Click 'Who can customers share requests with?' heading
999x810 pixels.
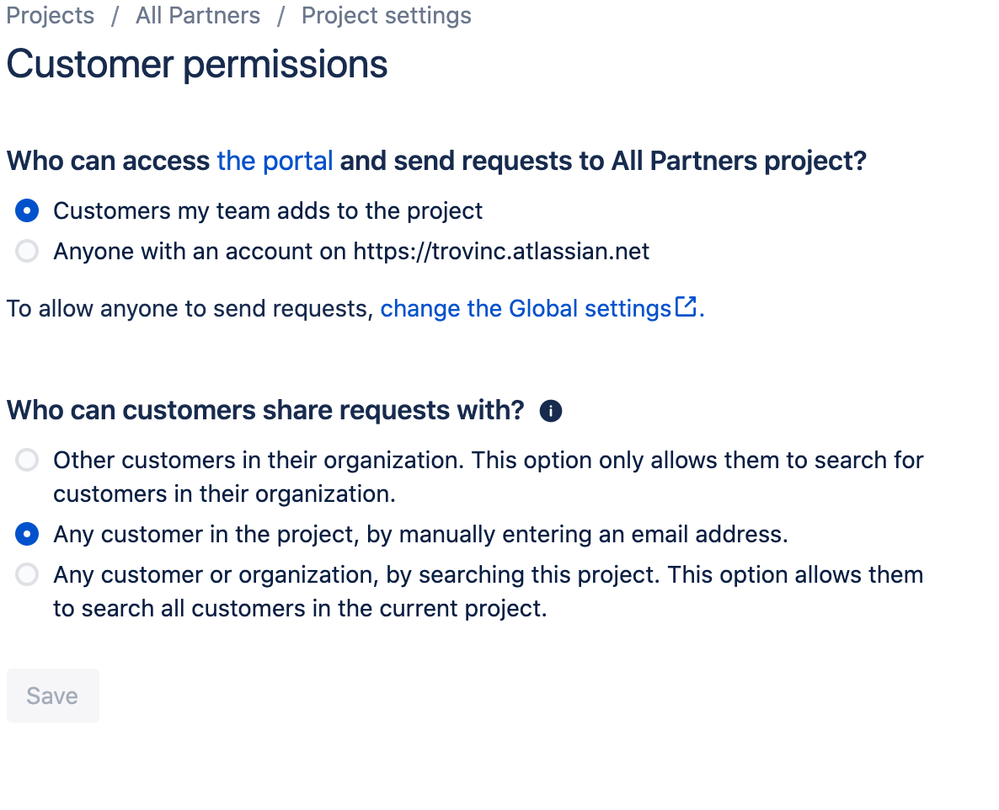[266, 410]
